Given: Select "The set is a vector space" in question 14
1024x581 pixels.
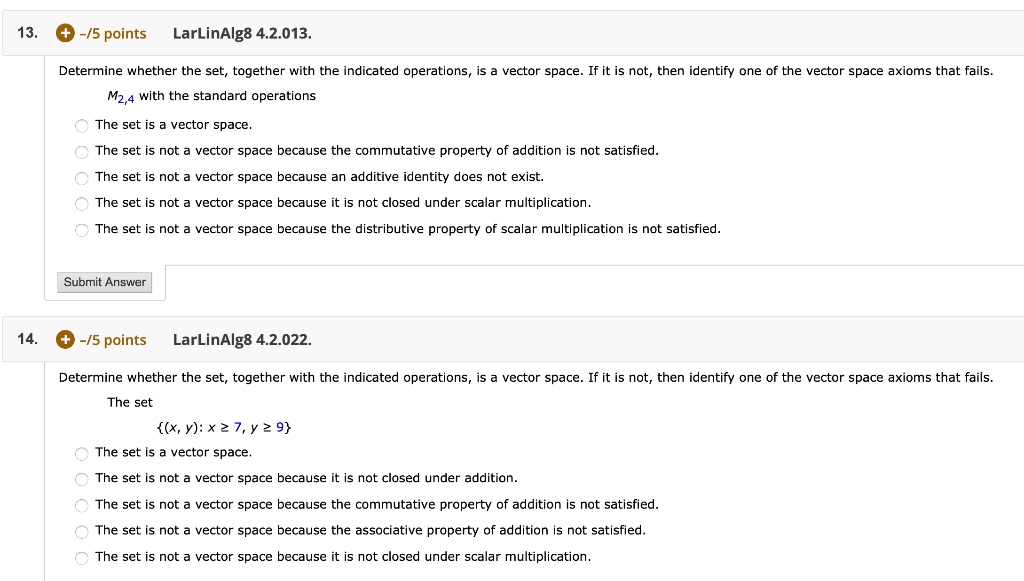Looking at the screenshot, I should click(81, 454).
